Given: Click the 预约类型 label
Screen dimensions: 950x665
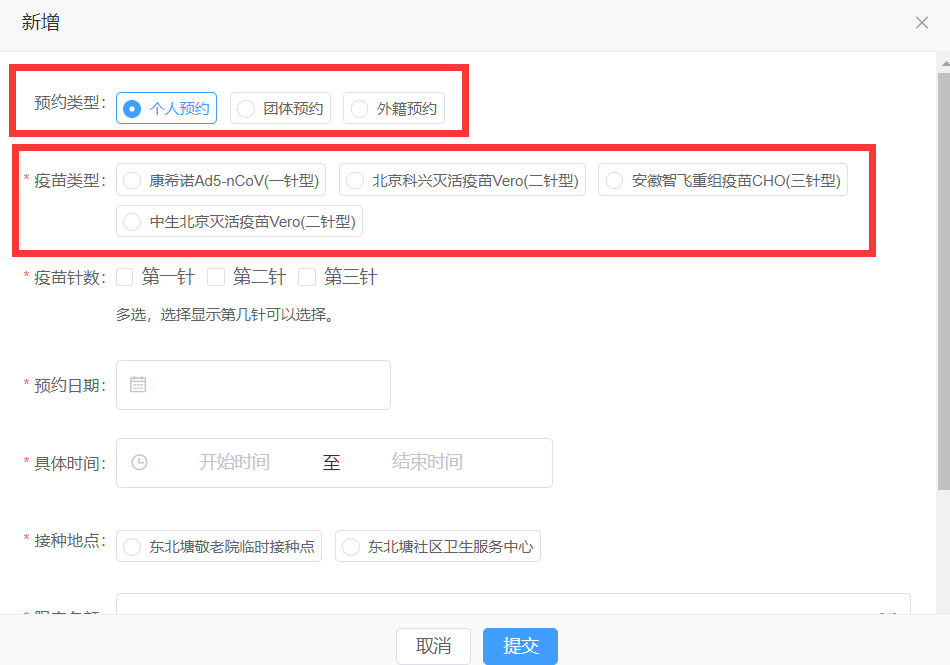Looking at the screenshot, I should coord(70,102).
